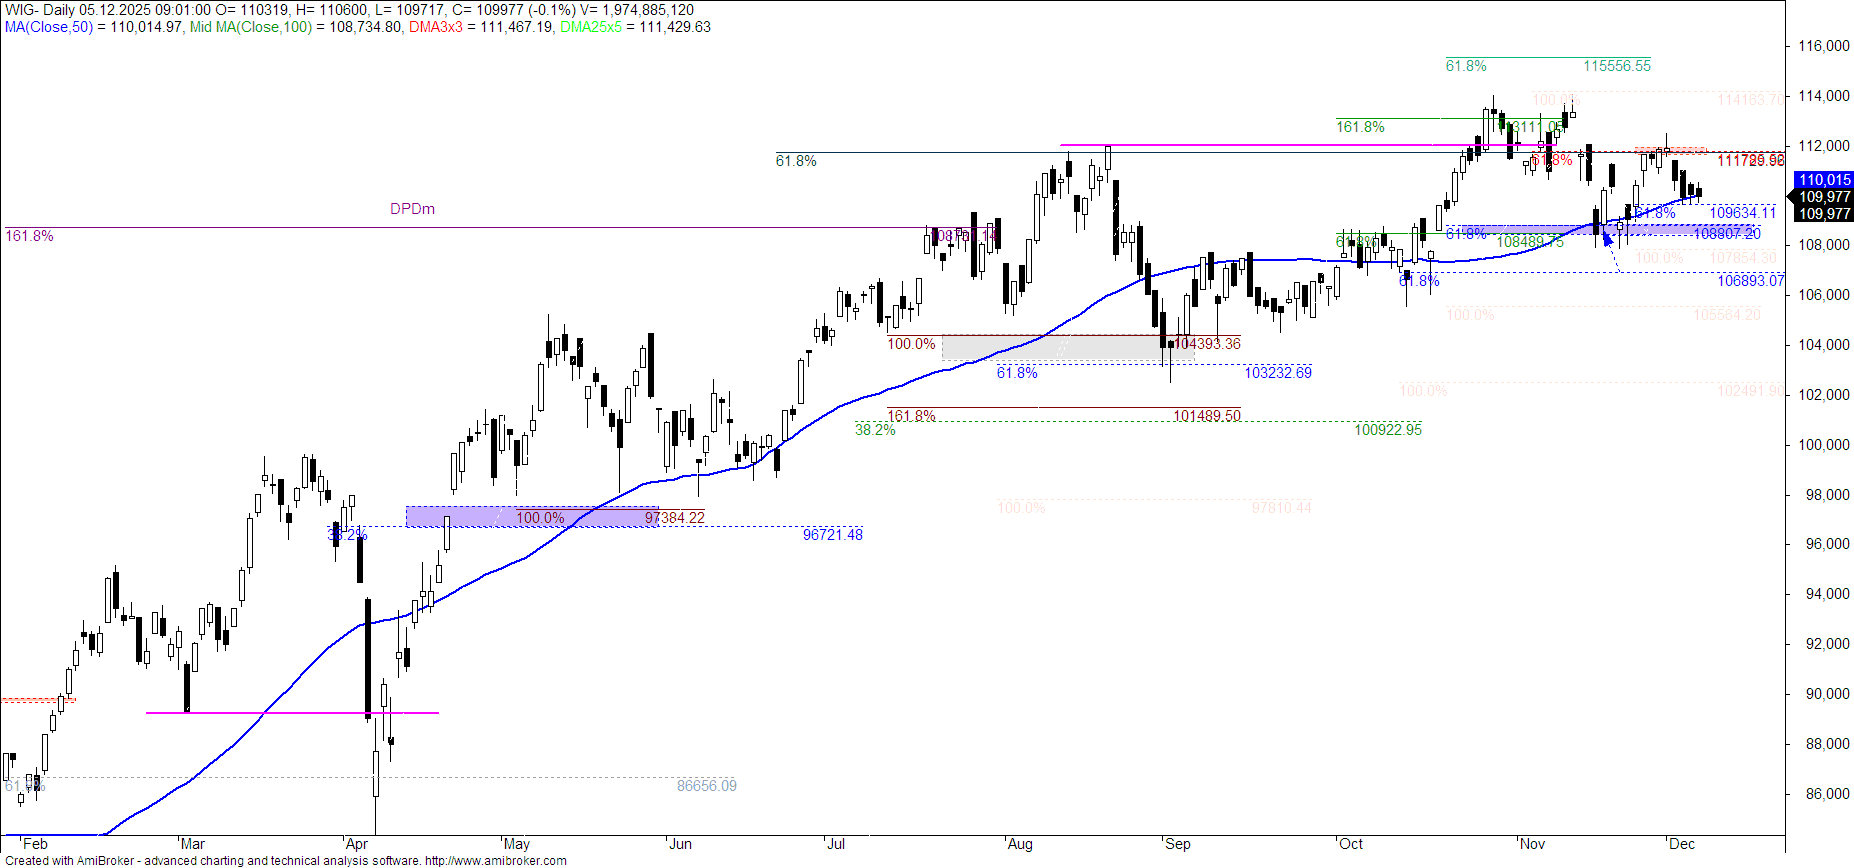
Task: Click the amibroker.com URL in the footer
Action: click(x=495, y=860)
